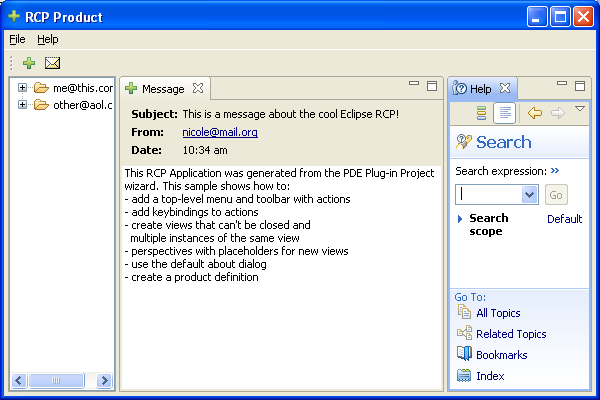Open the search expression dropdown arrow
This screenshot has width=600, height=400.
[x=530, y=194]
